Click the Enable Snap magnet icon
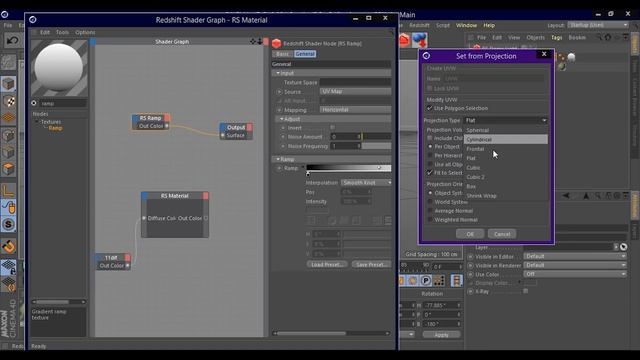The image size is (640, 360). (8, 246)
